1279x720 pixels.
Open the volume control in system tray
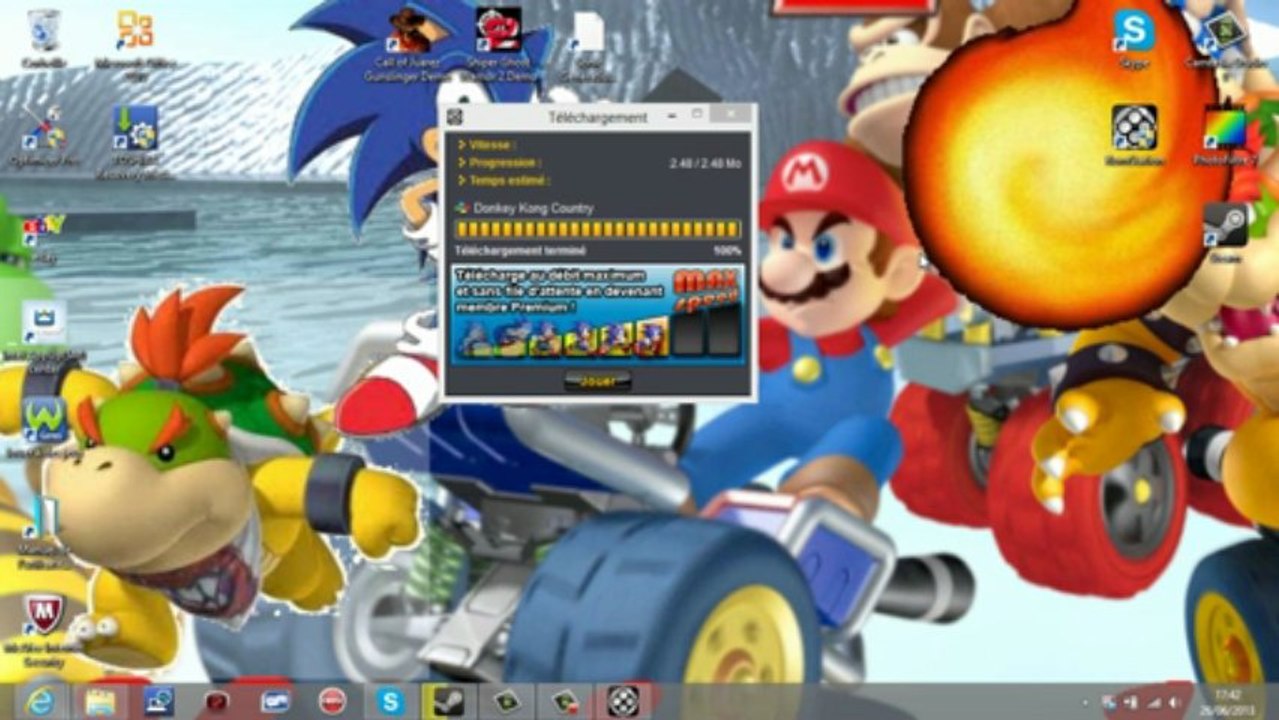(x=1173, y=701)
